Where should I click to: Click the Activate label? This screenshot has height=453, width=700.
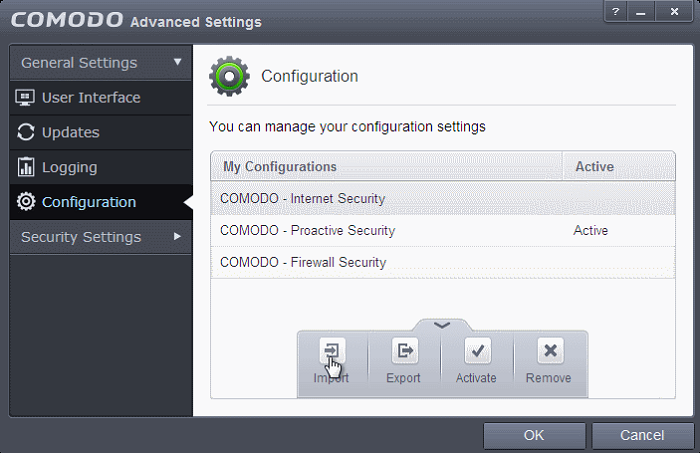pos(476,378)
